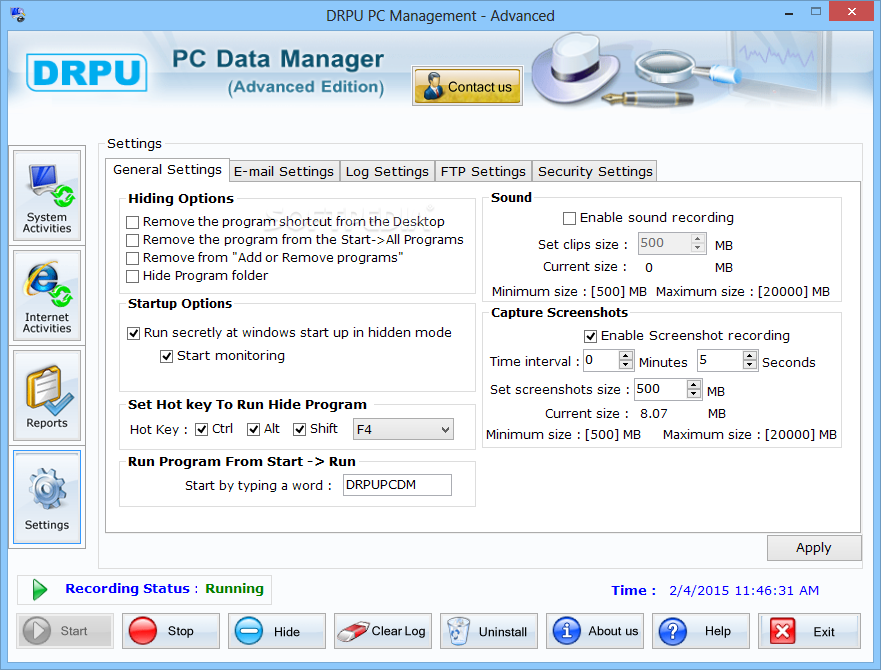Click the Clear Log eraser icon
This screenshot has height=670, width=881.
pos(352,632)
